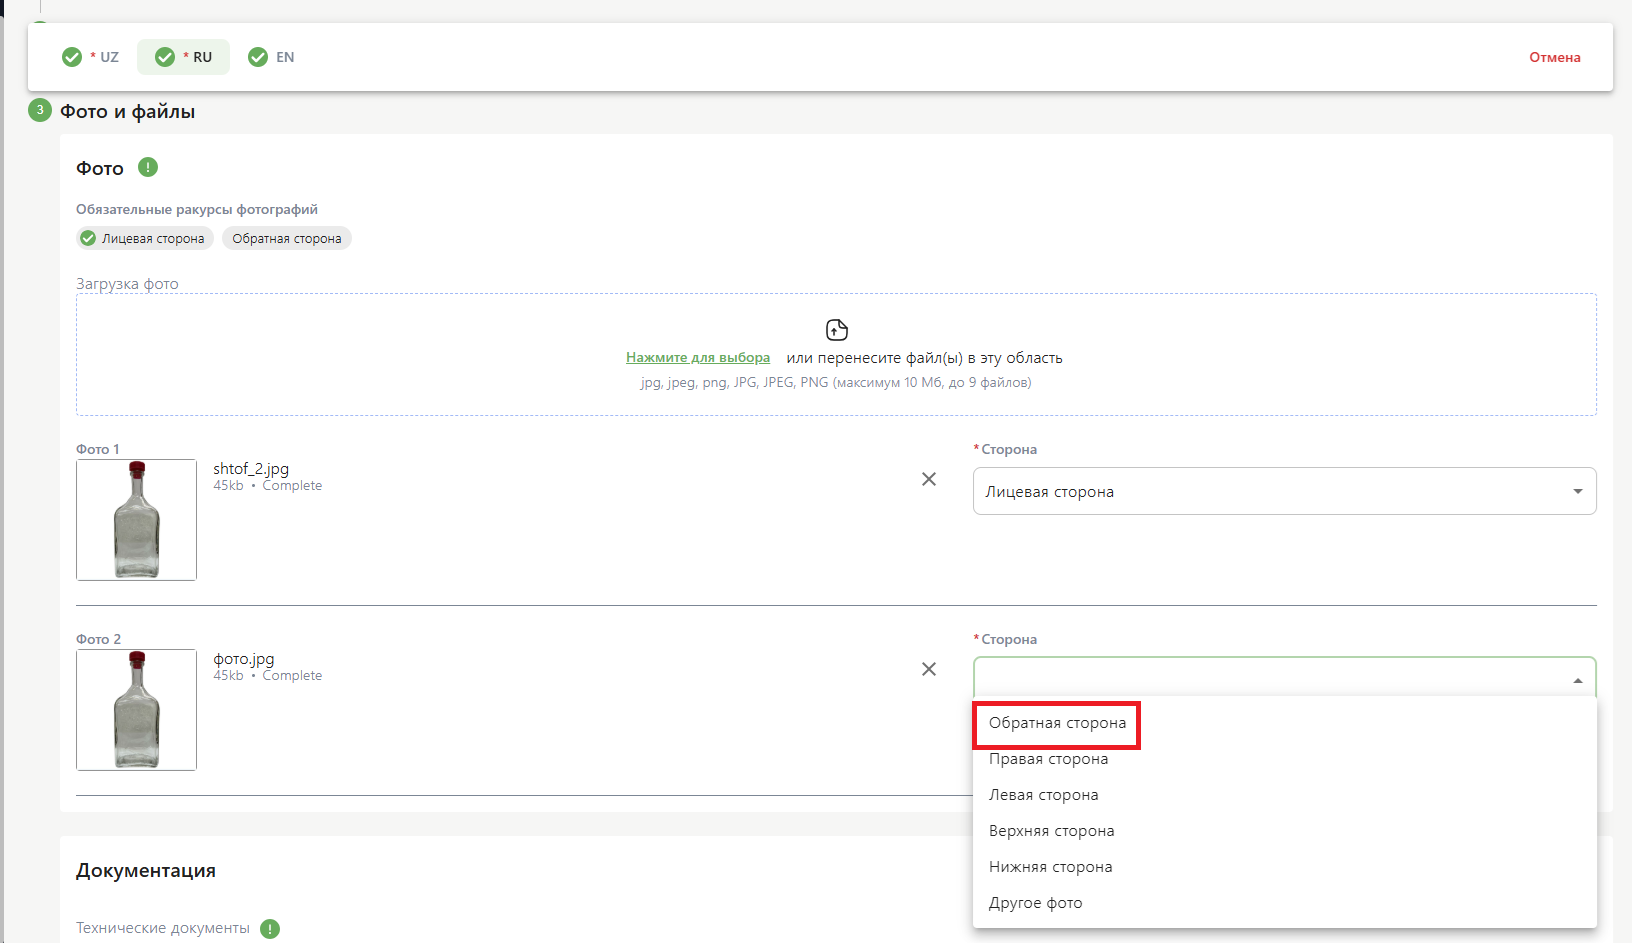
Task: Click the Нажмите для выбора upload link
Action: click(698, 358)
